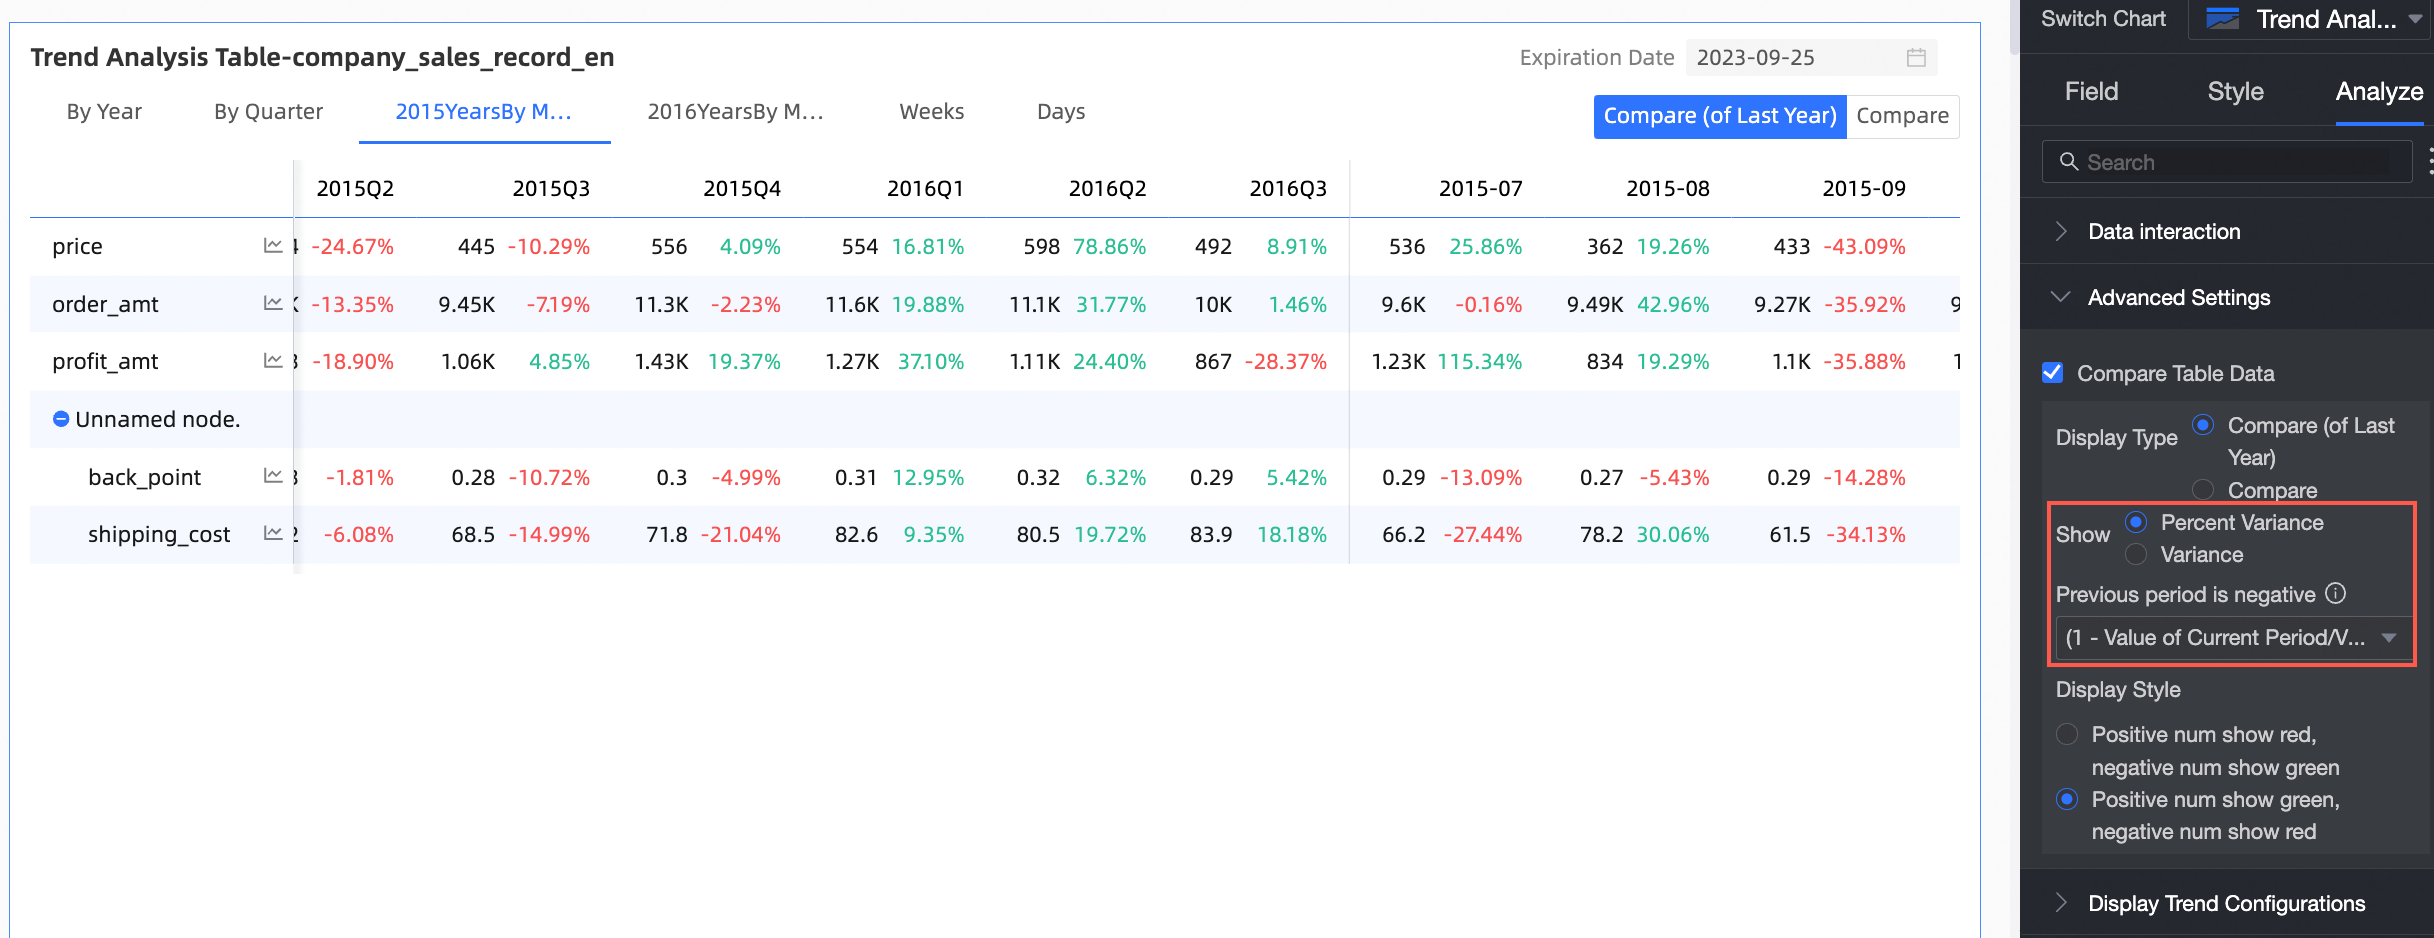This screenshot has width=2434, height=938.
Task: Switch to the Style tab
Action: pyautogui.click(x=2236, y=91)
